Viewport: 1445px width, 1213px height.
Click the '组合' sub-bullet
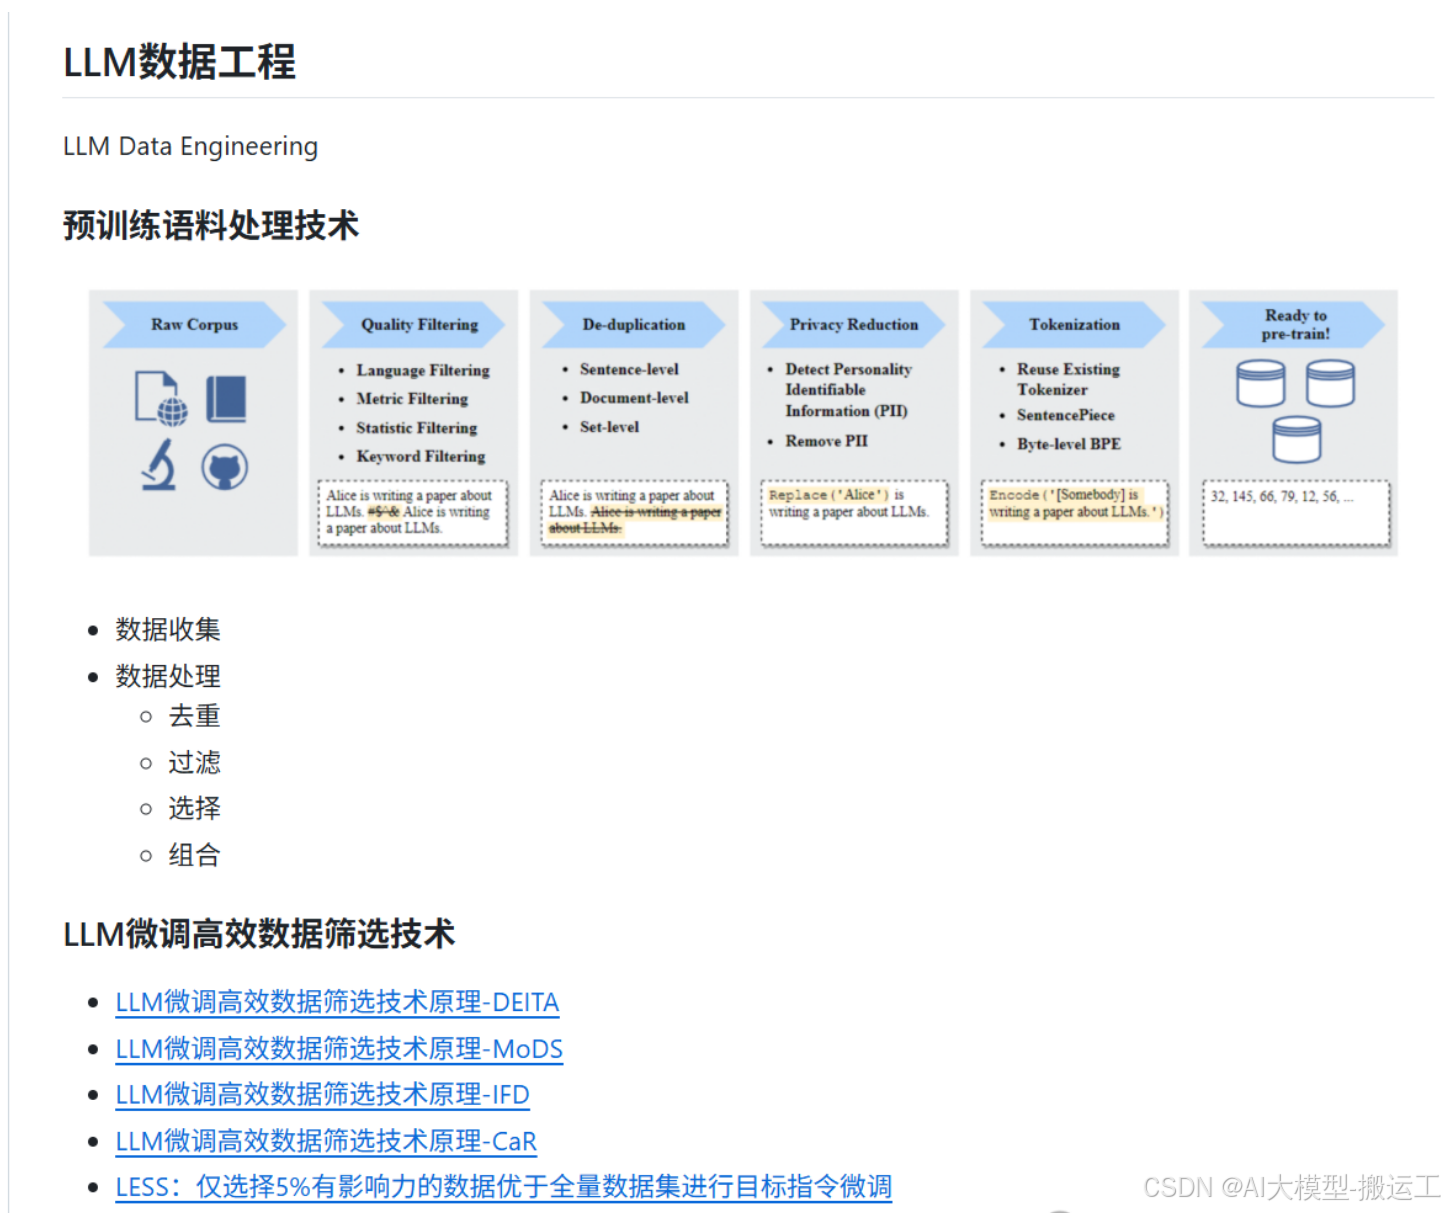[194, 855]
